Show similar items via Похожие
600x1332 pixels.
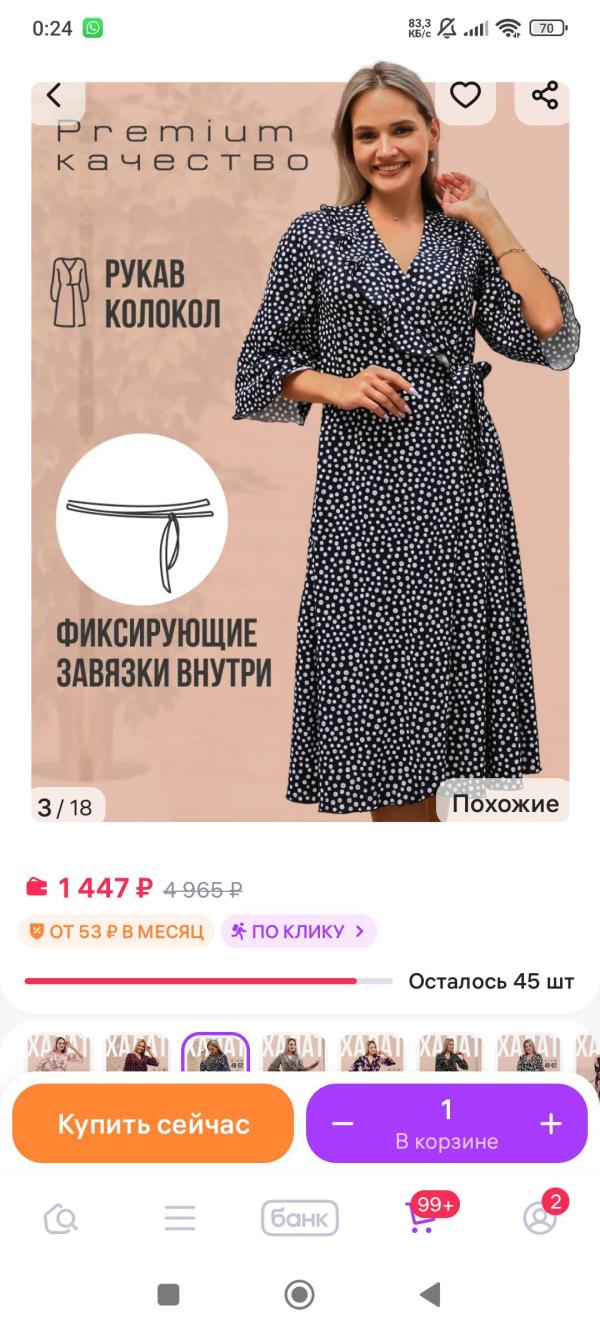pos(505,804)
